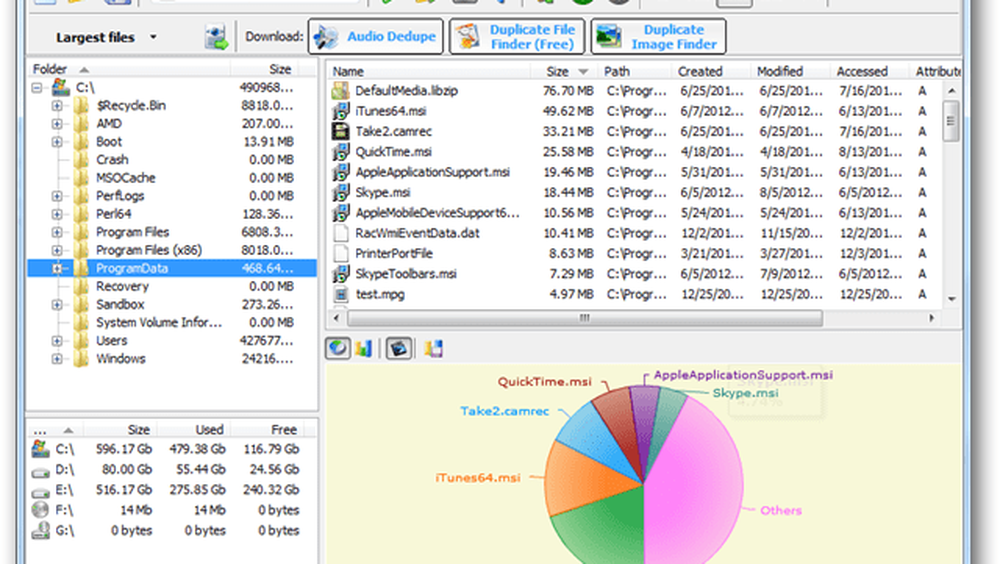This screenshot has height=564, width=1000.
Task: Expand the Windows folder tree node
Action: pyautogui.click(x=57, y=359)
